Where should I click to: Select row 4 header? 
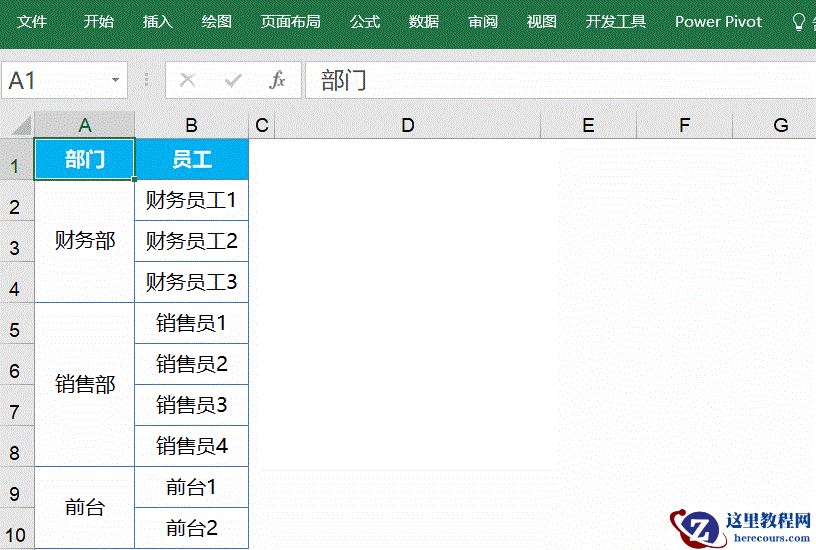(x=17, y=282)
